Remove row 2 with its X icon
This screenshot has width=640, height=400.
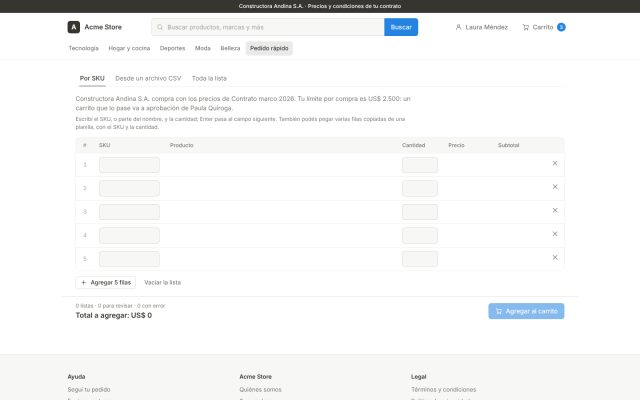(555, 187)
